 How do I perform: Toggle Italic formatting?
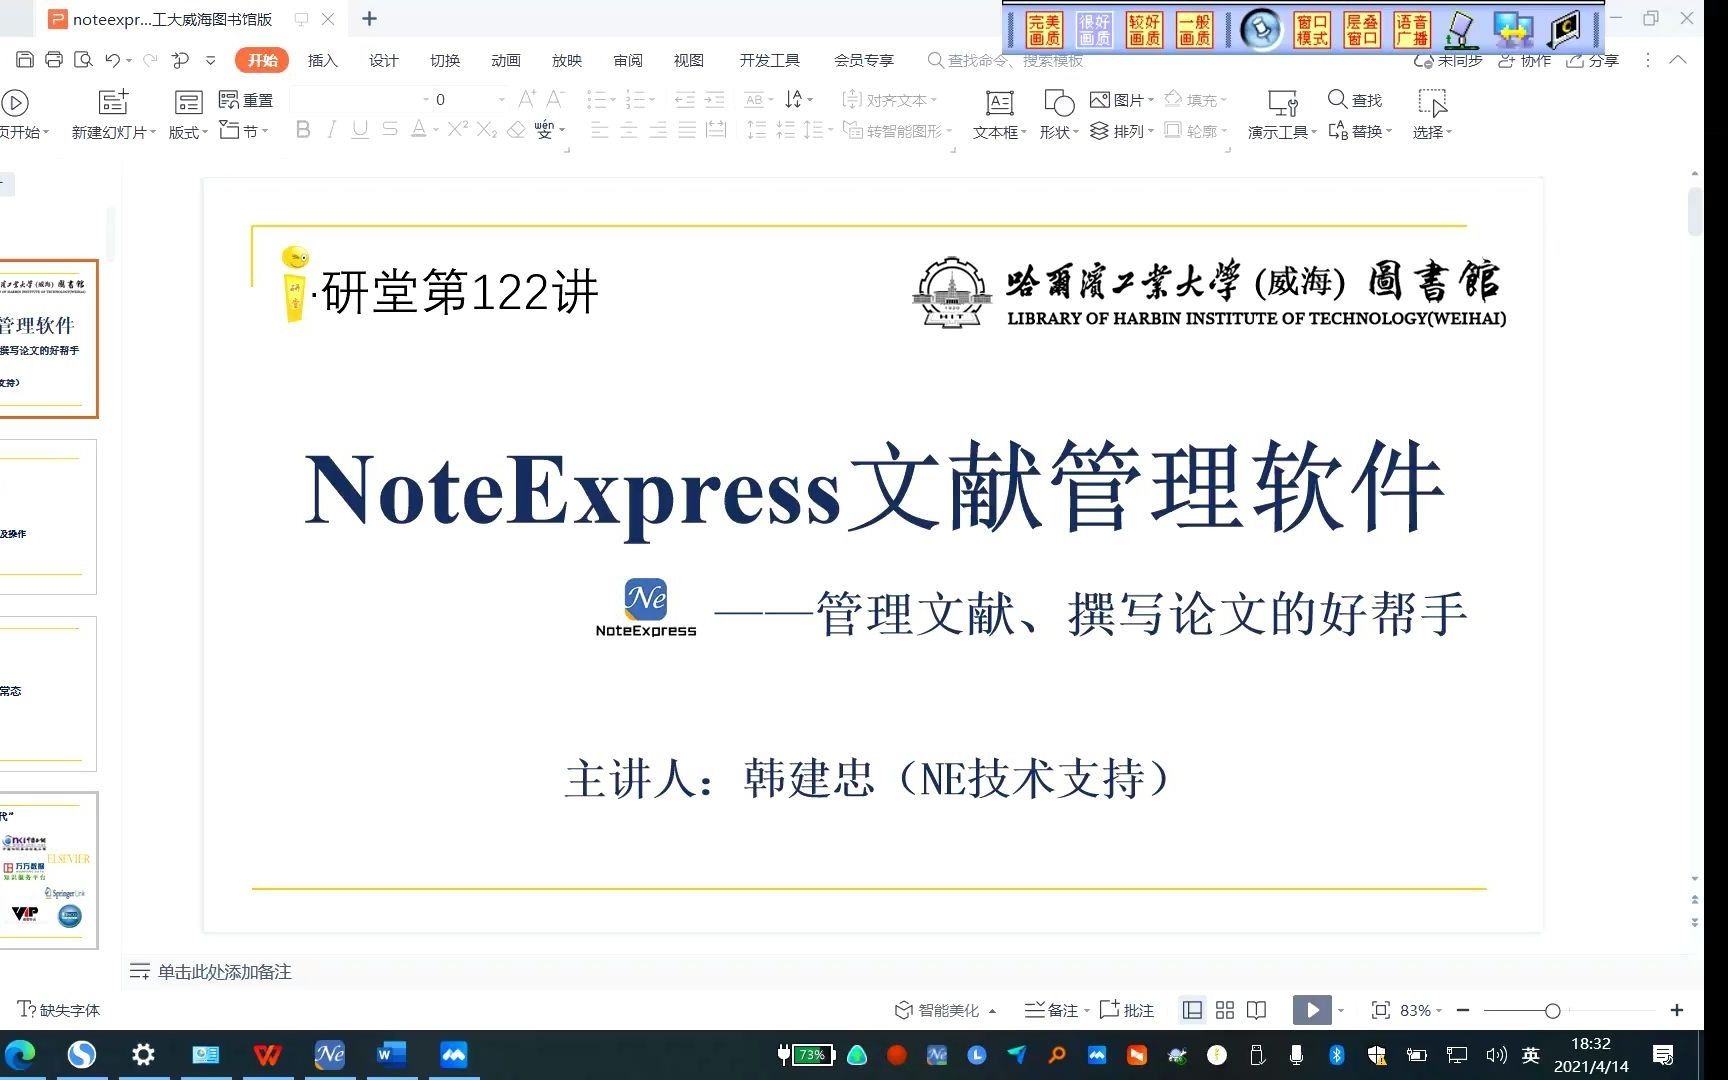coord(331,130)
